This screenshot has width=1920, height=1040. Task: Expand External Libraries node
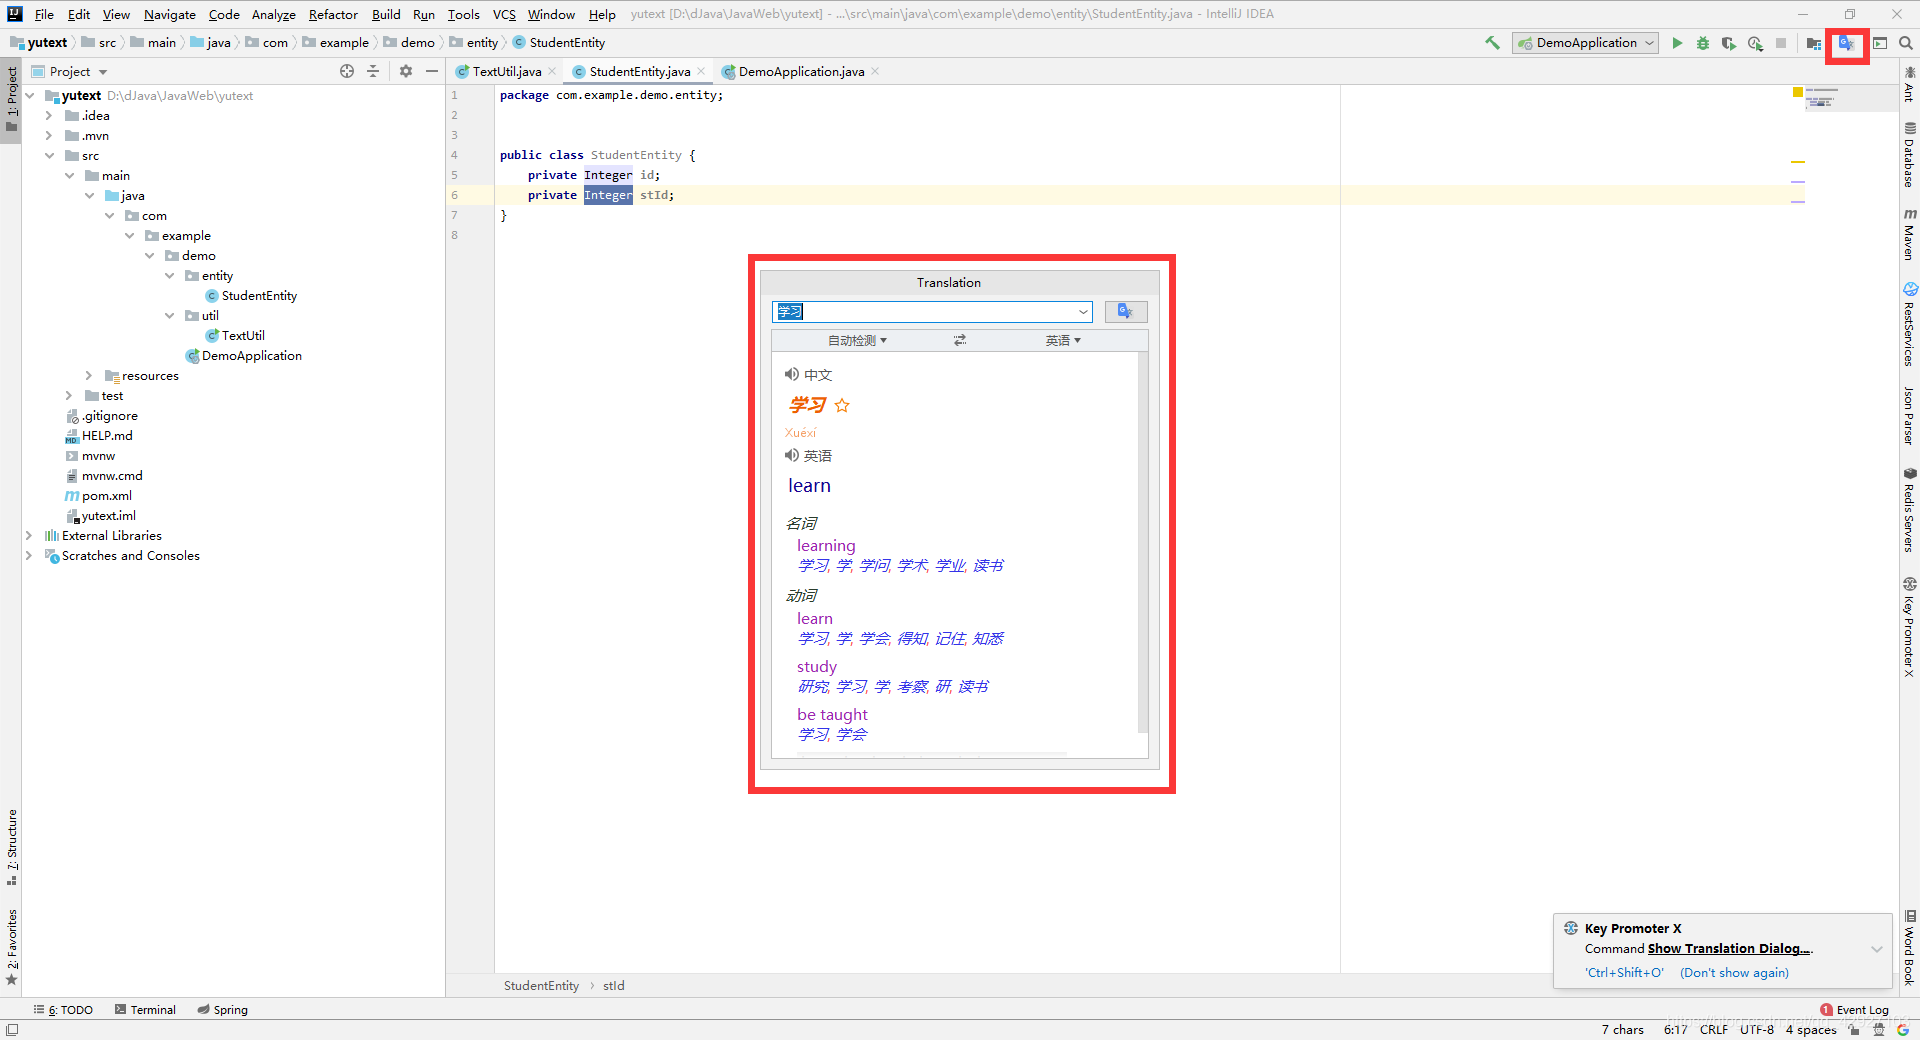coord(29,536)
